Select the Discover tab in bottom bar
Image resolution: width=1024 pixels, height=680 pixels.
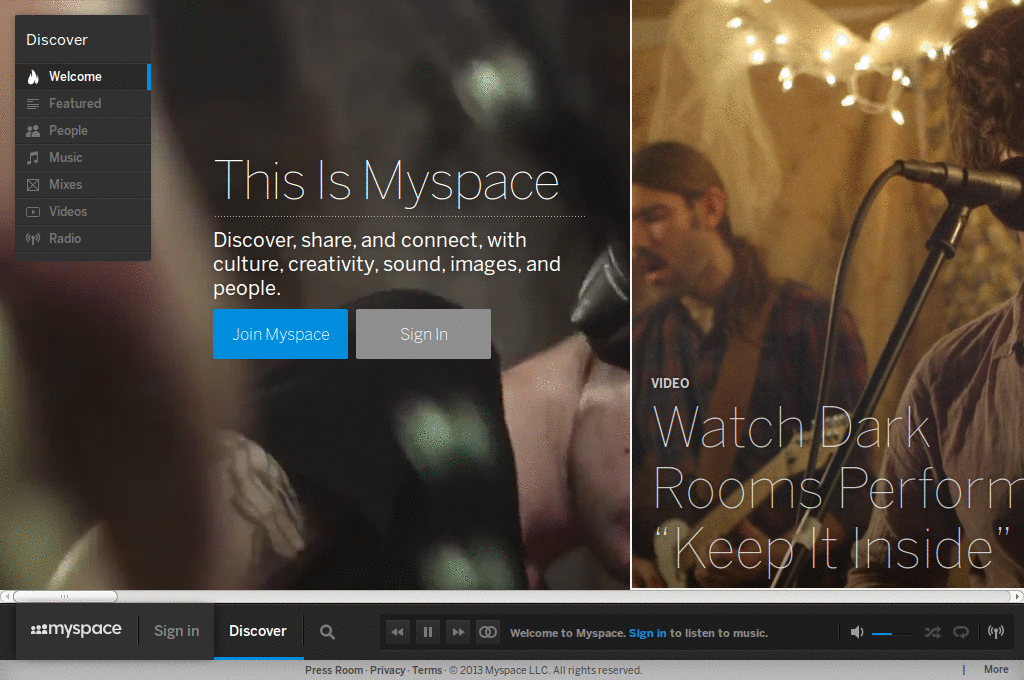click(x=258, y=631)
